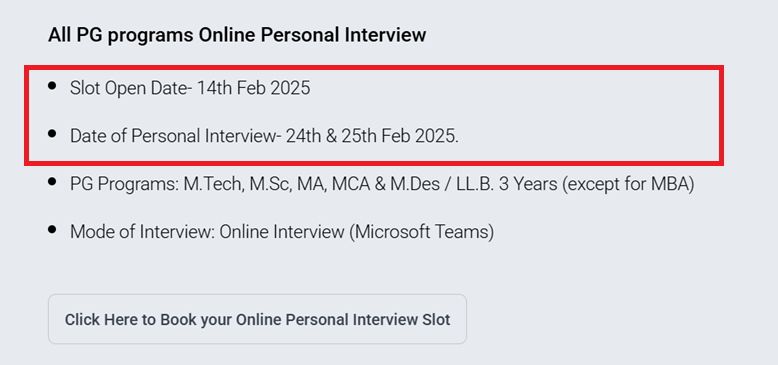778x365 pixels.
Task: Click the (except for MBA) note
Action: tap(628, 184)
